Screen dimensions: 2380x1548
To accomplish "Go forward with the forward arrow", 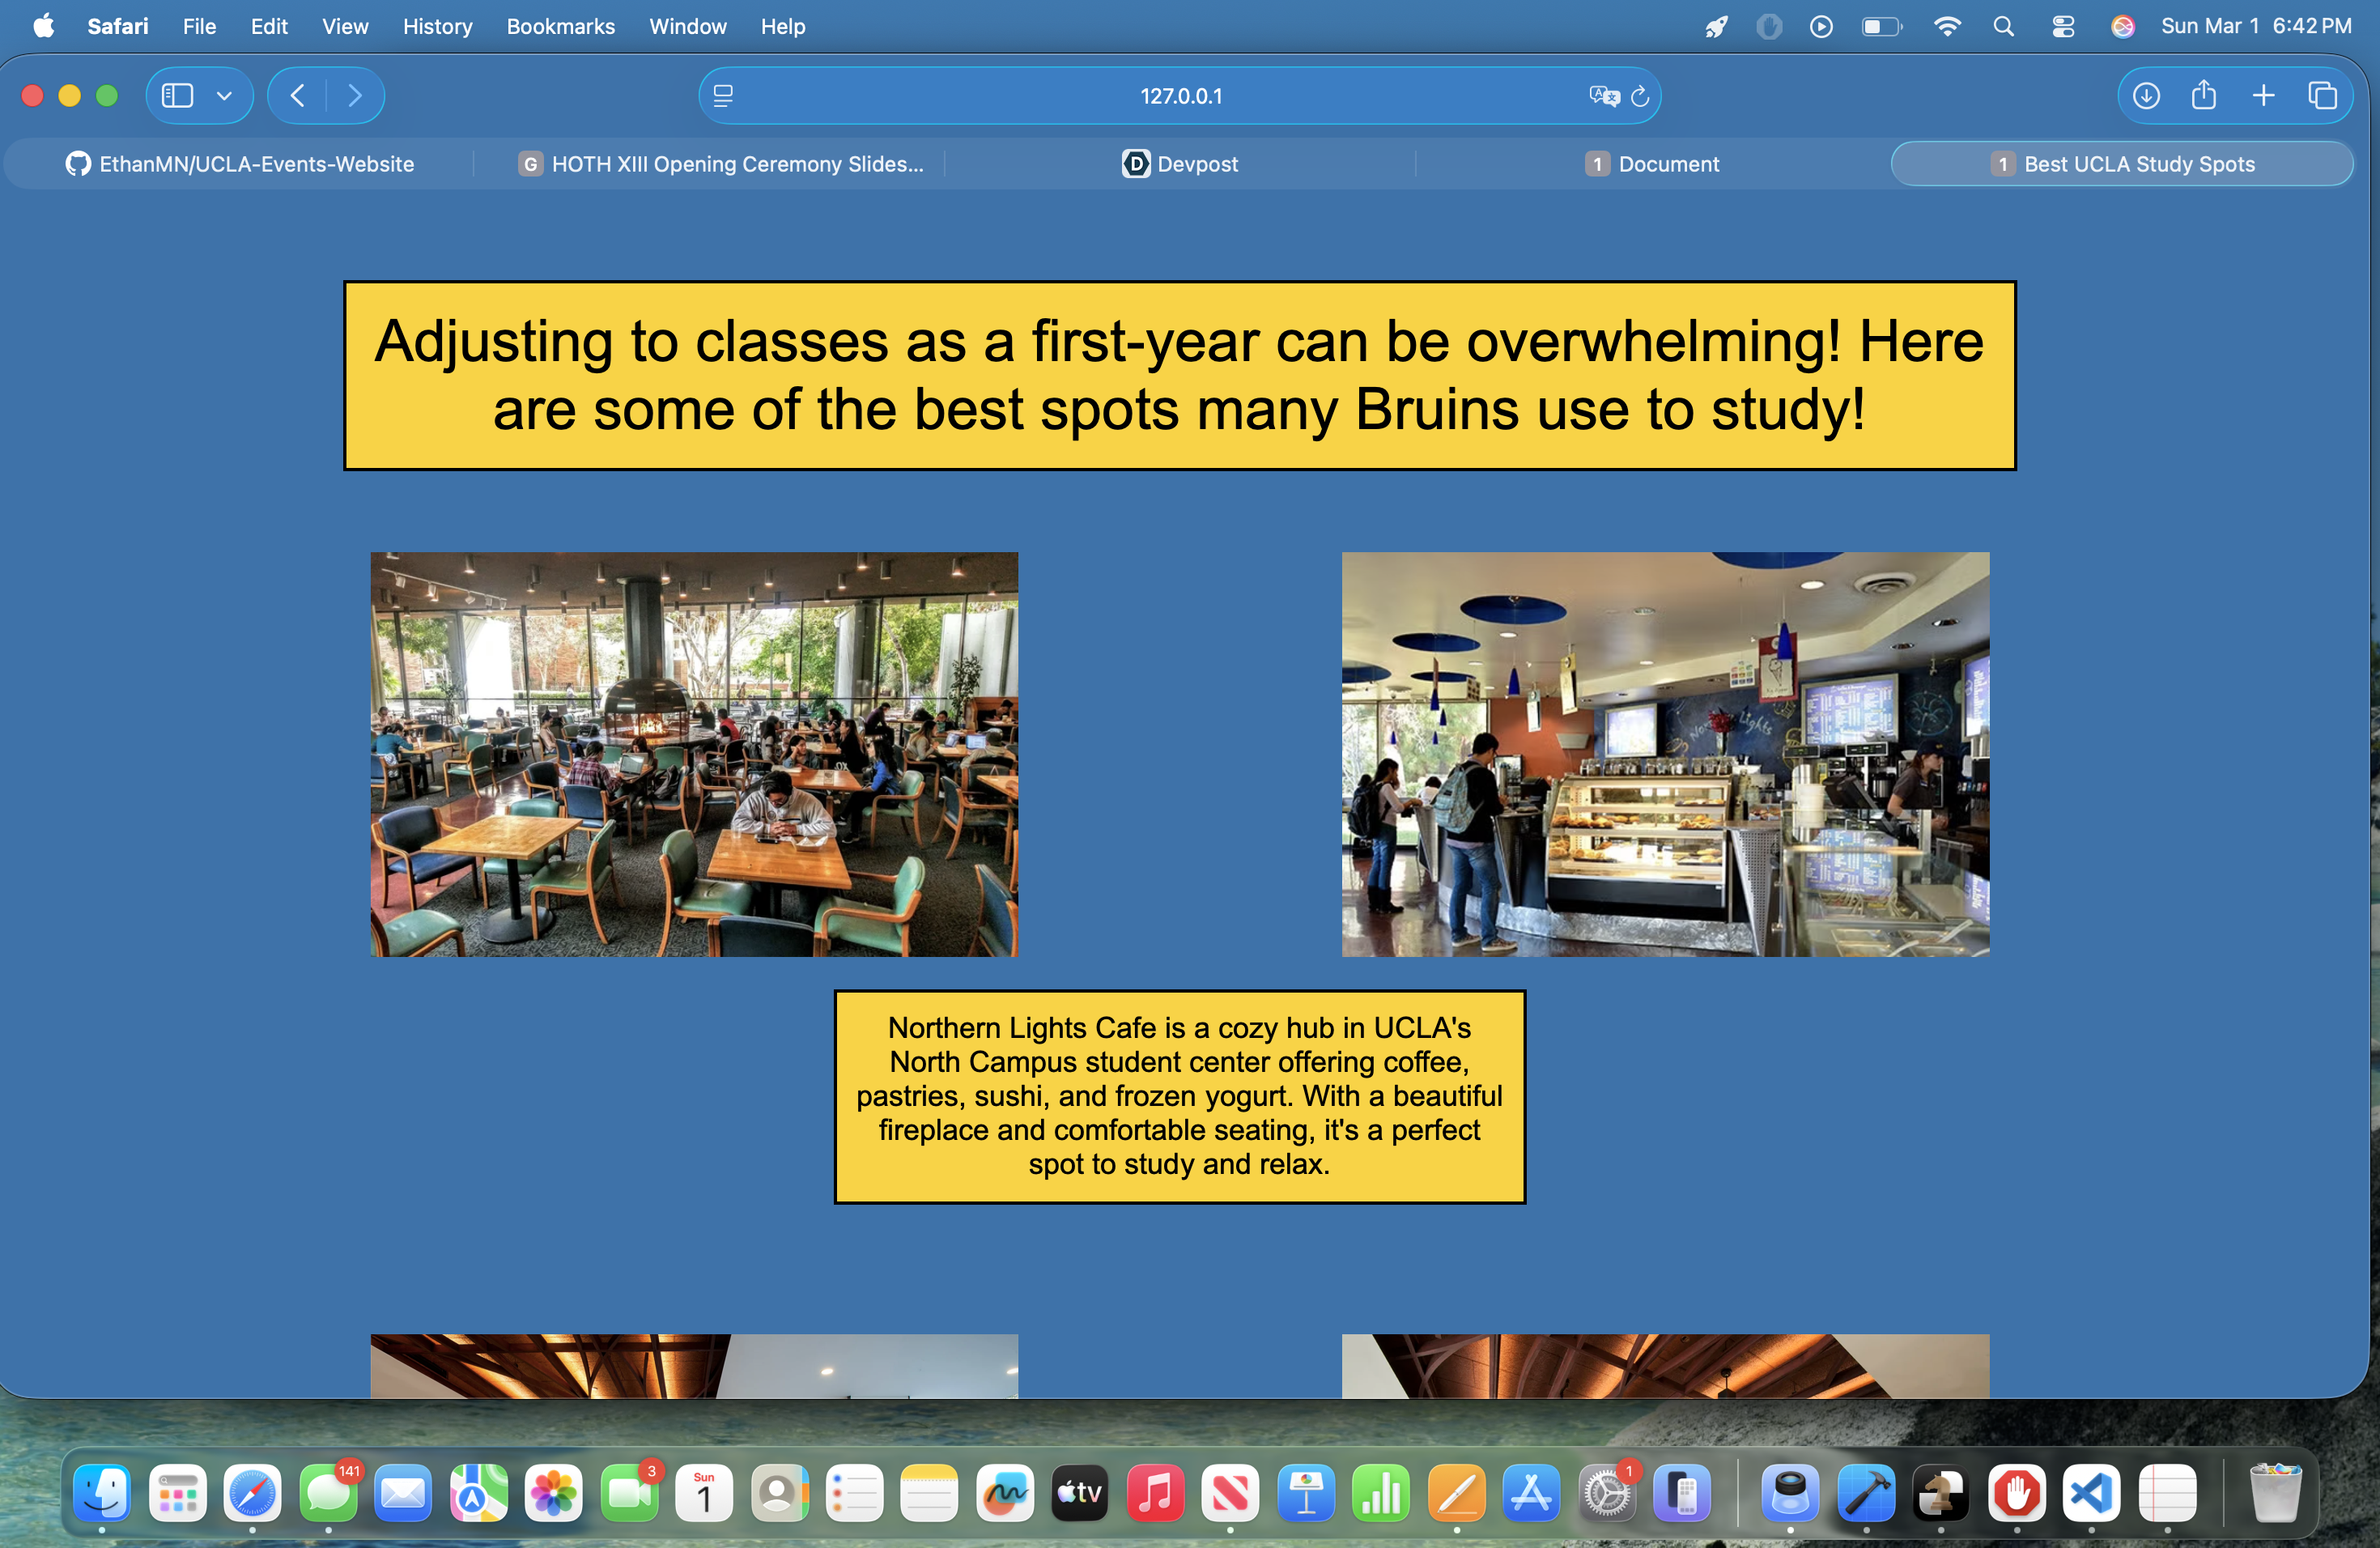I will click(355, 96).
